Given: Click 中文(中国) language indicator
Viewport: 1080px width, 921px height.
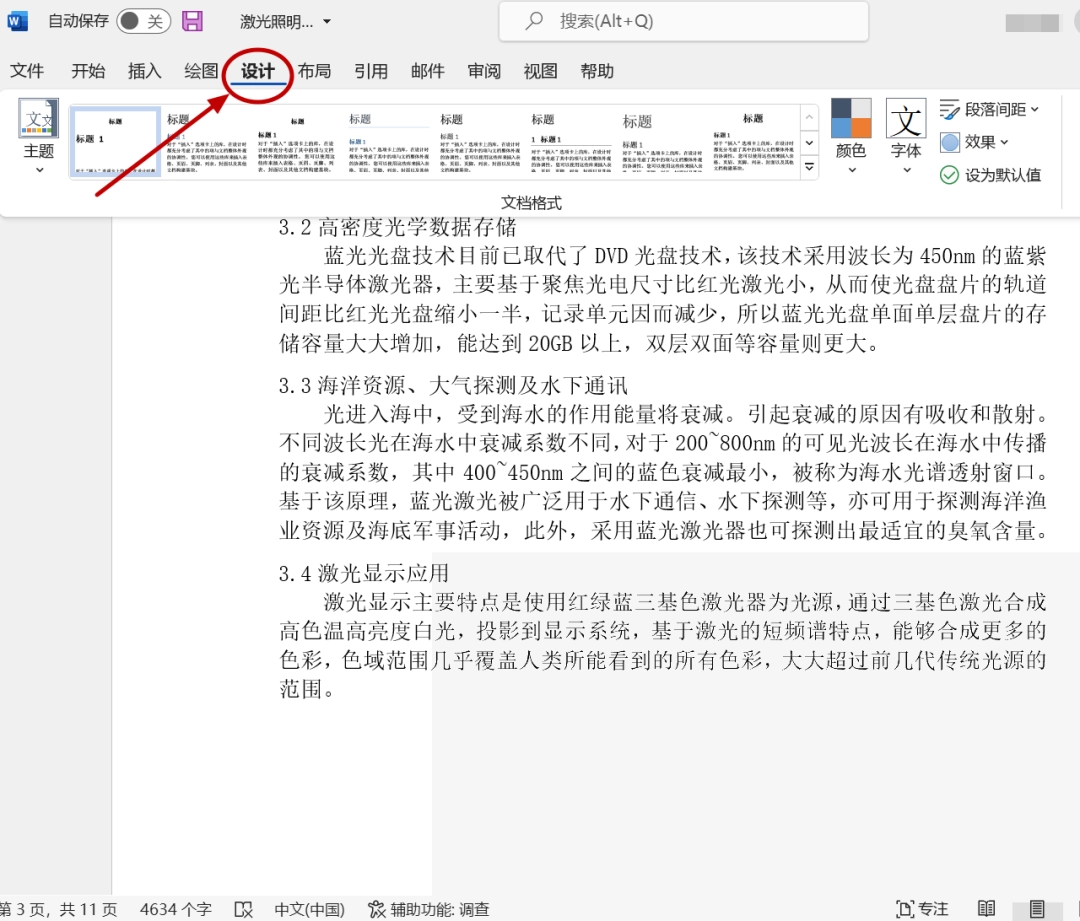Looking at the screenshot, I should [x=309, y=909].
